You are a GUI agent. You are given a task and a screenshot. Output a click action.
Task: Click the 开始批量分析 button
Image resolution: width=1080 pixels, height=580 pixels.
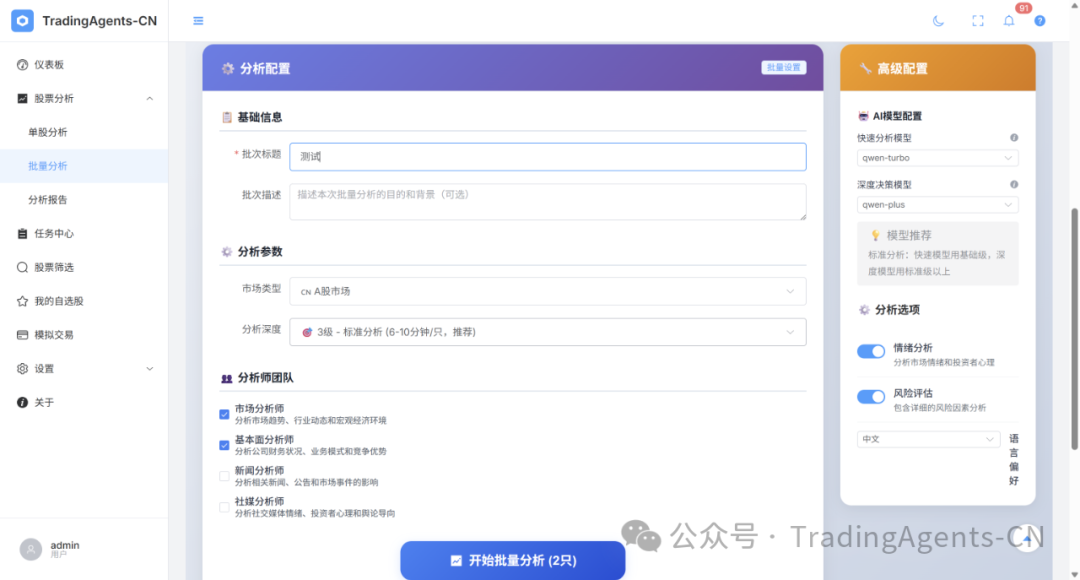coord(512,560)
